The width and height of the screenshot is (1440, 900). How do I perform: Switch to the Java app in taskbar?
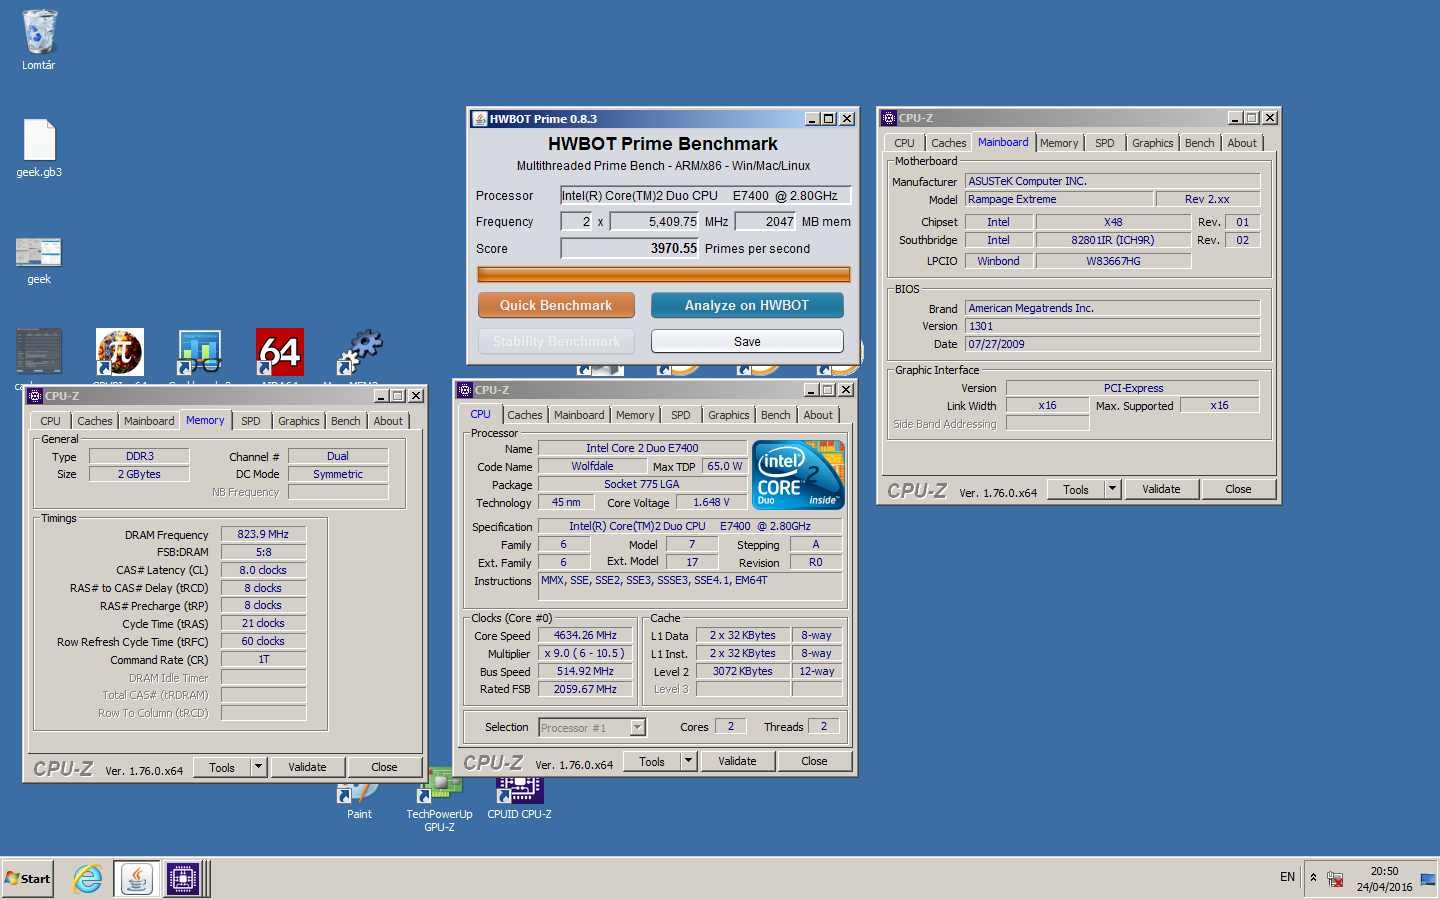(x=136, y=879)
